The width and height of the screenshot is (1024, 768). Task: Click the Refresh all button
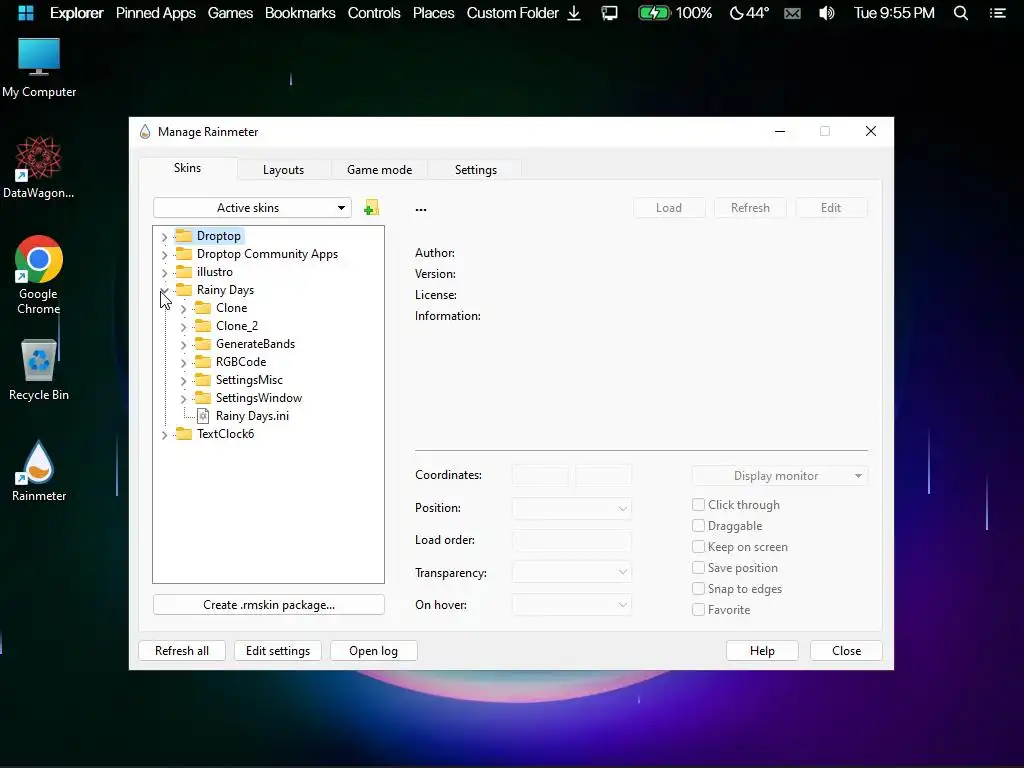[182, 650]
